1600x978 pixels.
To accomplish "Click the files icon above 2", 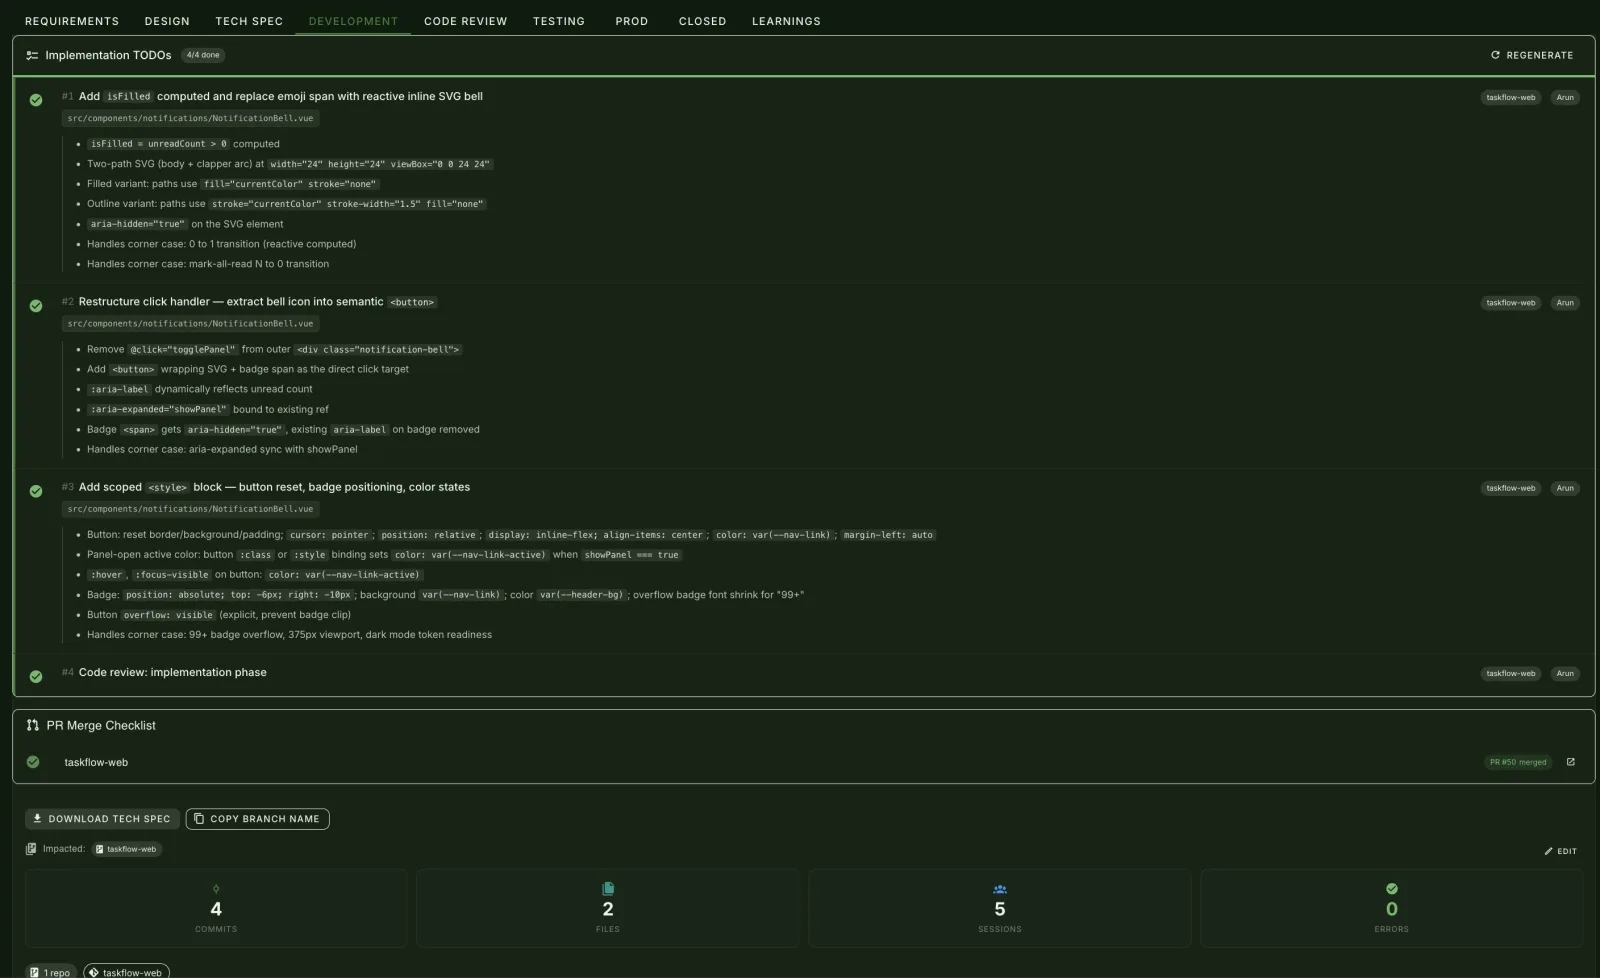I will pos(608,889).
